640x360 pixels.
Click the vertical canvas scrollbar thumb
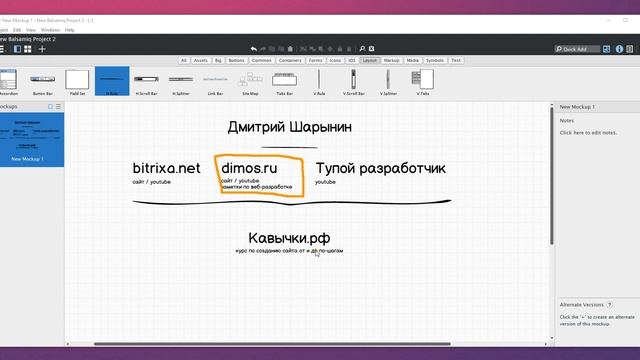coord(552,176)
